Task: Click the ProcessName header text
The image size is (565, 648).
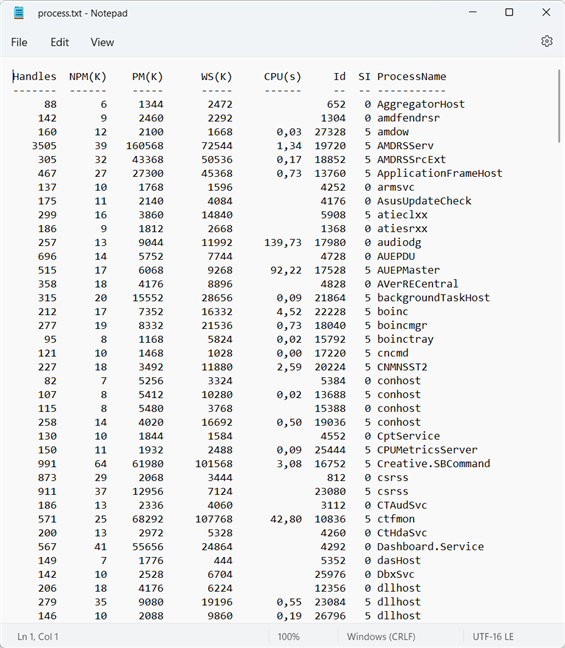Action: point(412,76)
